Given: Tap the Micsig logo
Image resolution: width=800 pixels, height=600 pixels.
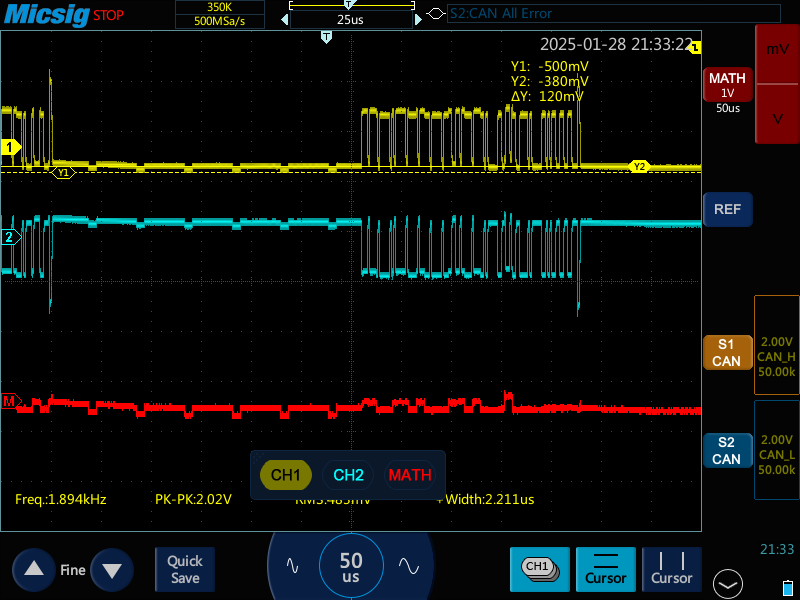Looking at the screenshot, I should 47,14.
